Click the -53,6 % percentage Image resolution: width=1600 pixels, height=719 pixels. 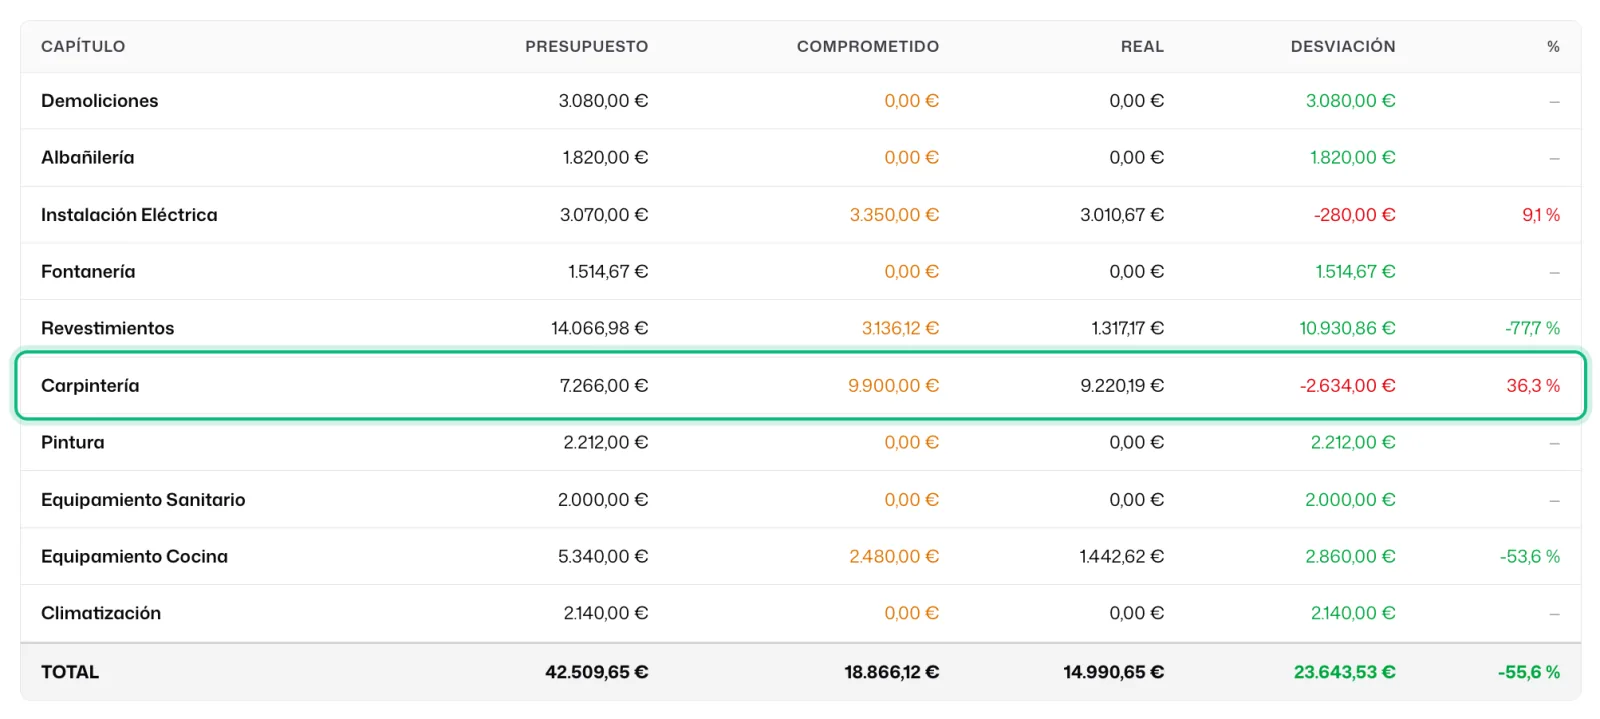pyautogui.click(x=1530, y=557)
